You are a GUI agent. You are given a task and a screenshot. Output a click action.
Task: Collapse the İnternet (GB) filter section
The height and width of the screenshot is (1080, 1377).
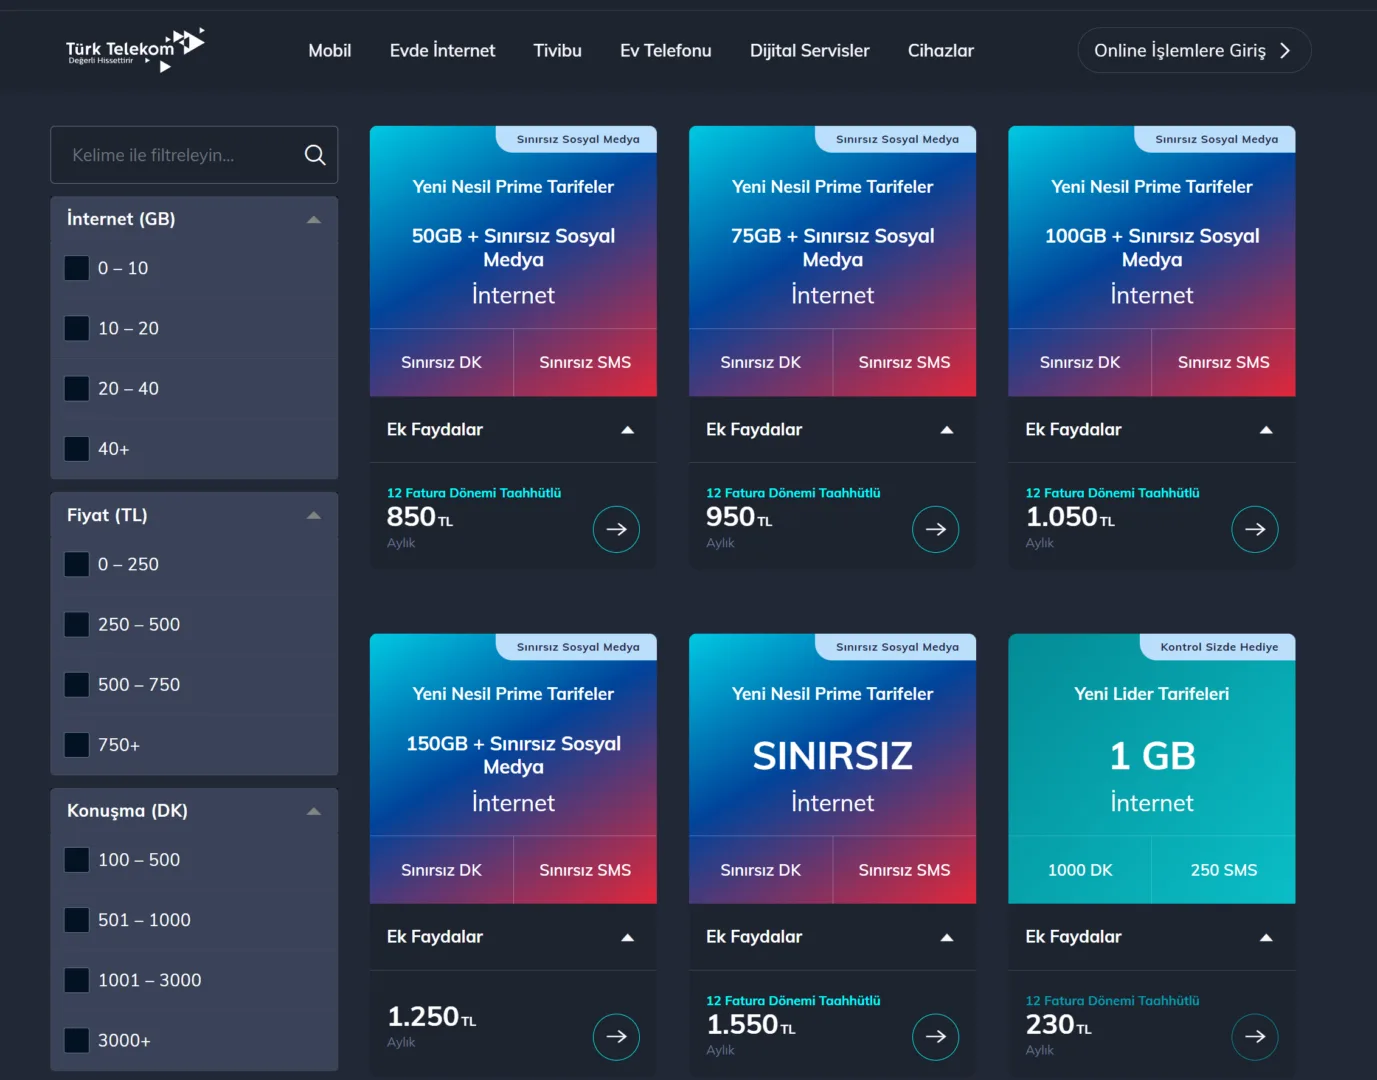(x=314, y=219)
